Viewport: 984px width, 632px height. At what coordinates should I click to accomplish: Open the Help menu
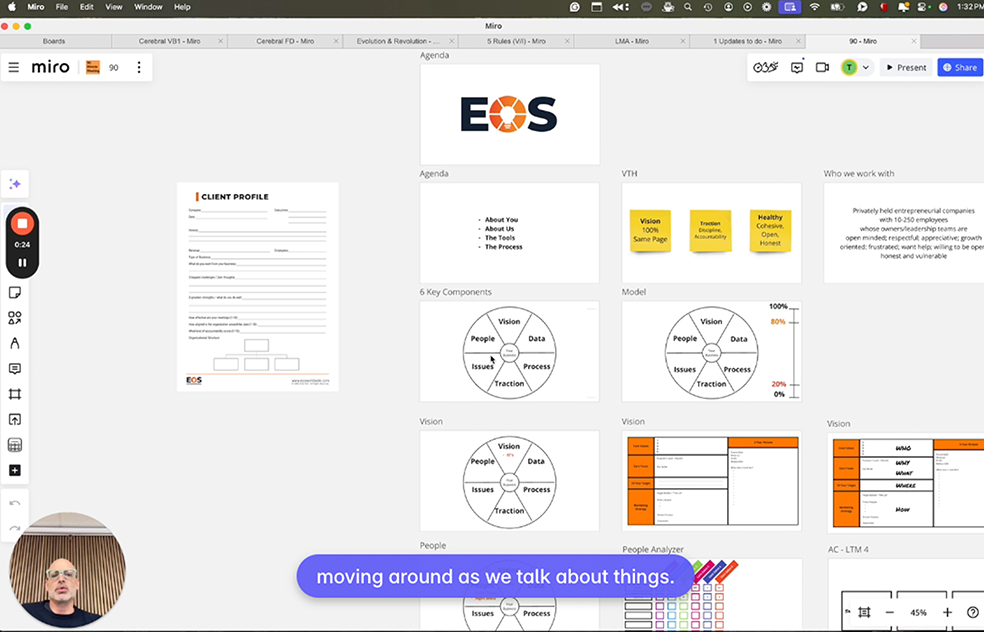182,7
